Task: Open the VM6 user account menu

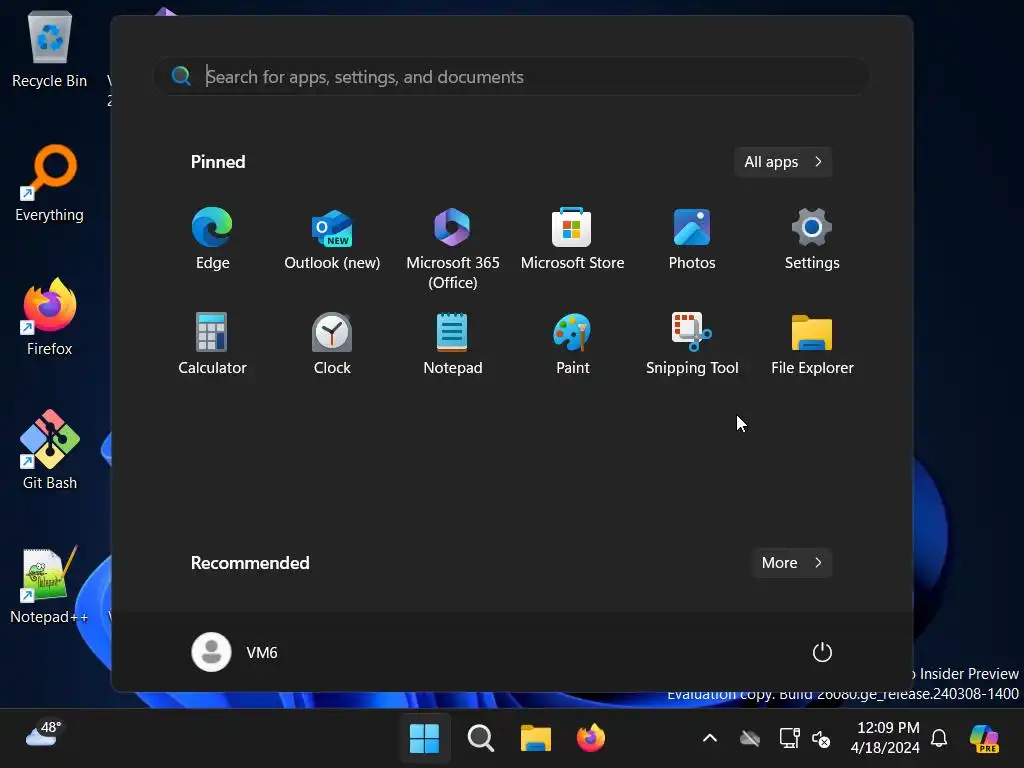Action: point(235,652)
